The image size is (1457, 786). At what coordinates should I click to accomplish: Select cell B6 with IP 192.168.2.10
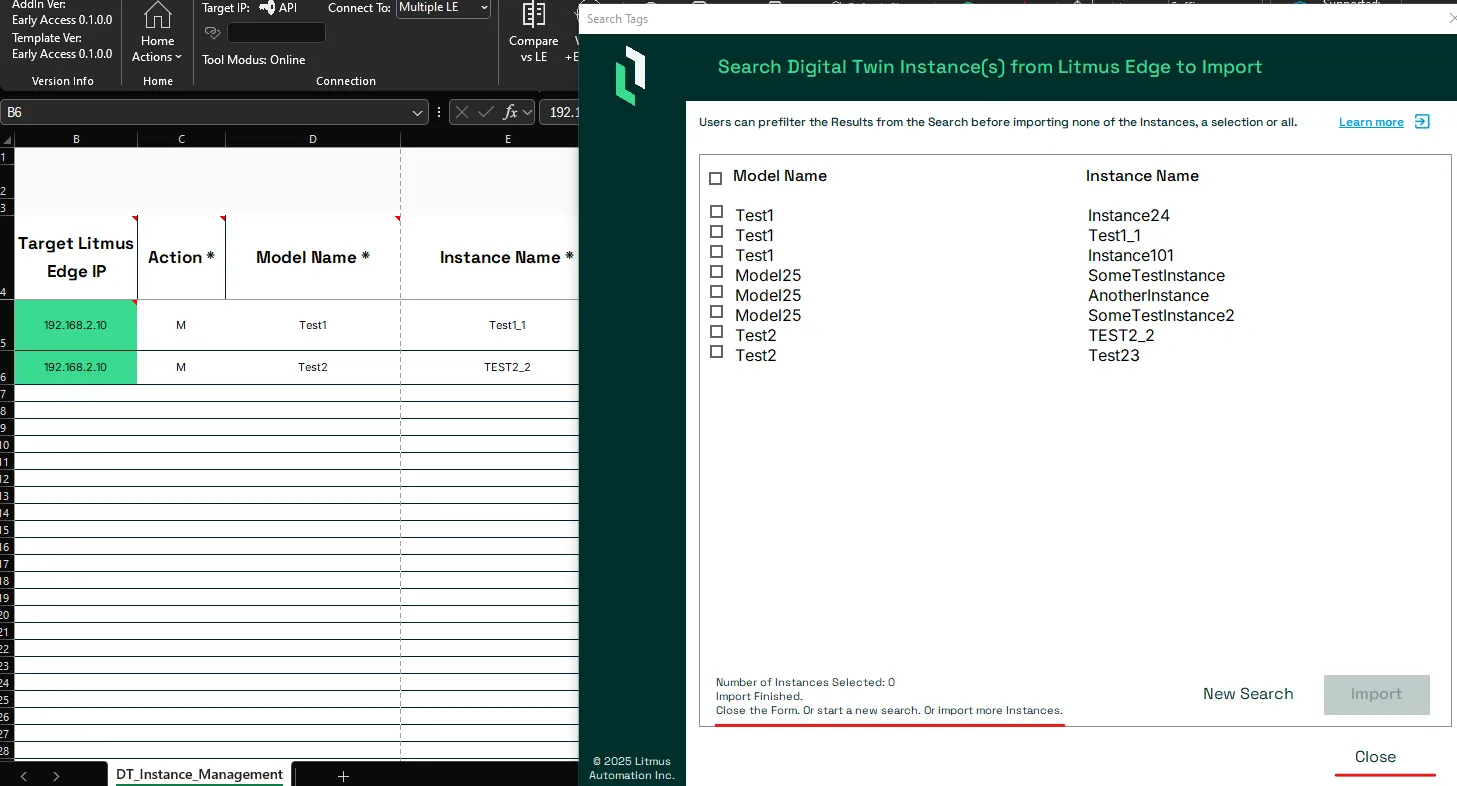click(x=76, y=367)
